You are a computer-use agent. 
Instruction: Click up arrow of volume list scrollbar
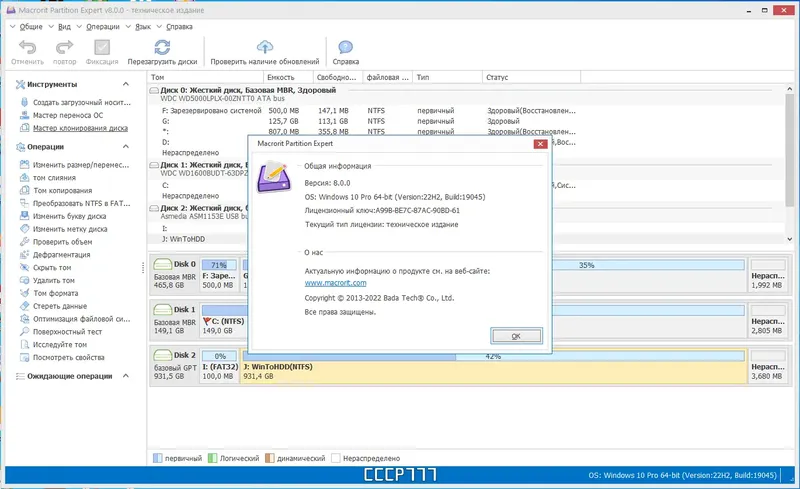789,89
